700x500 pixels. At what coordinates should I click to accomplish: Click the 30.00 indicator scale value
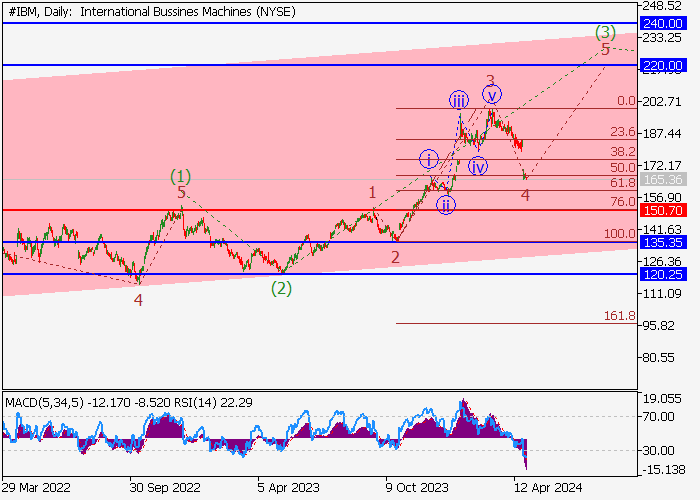pyautogui.click(x=658, y=451)
